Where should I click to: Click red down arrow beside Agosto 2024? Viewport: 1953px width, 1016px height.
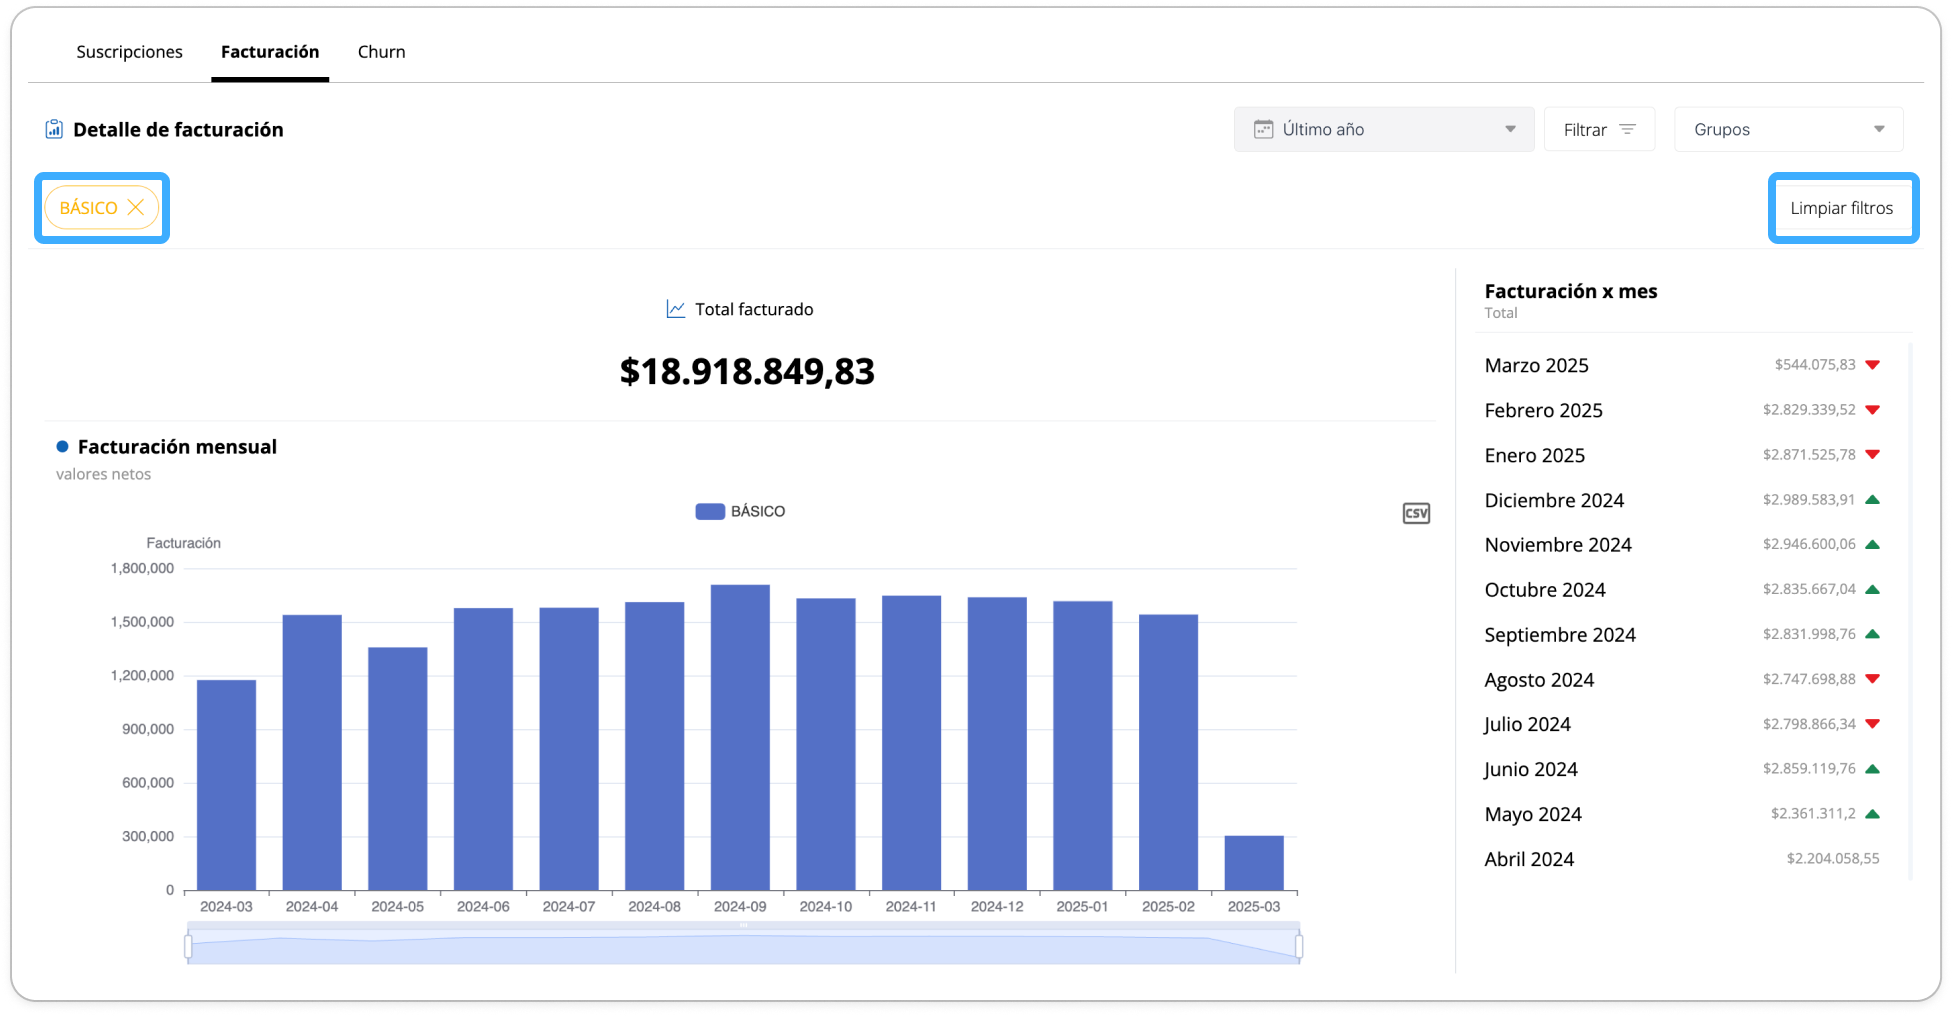1872,679
